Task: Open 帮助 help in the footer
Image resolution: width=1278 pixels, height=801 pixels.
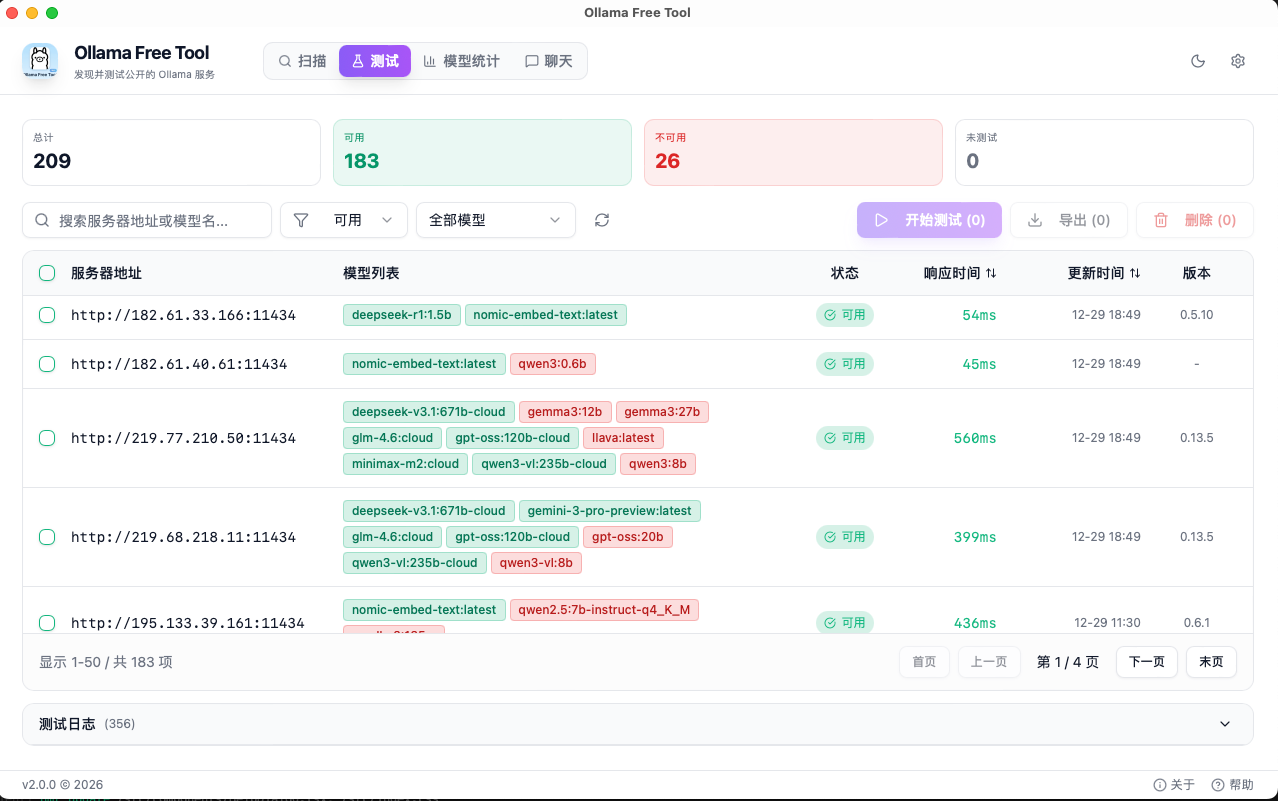Action: point(1232,785)
